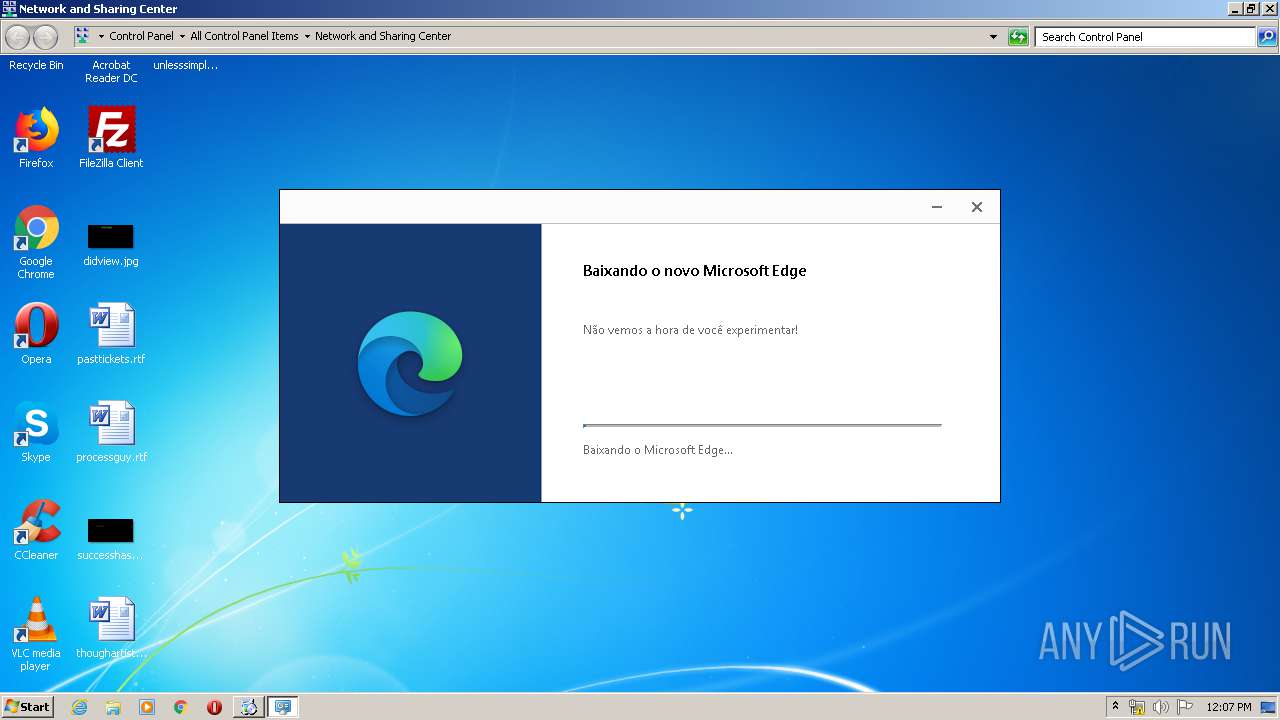The height and width of the screenshot is (720, 1280).
Task: Click the Edge download progress bar
Action: (762, 425)
